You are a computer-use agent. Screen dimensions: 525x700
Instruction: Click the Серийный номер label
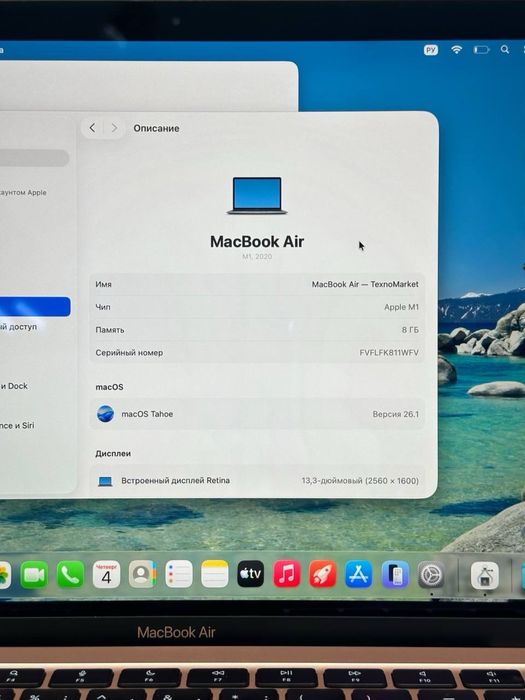(129, 353)
